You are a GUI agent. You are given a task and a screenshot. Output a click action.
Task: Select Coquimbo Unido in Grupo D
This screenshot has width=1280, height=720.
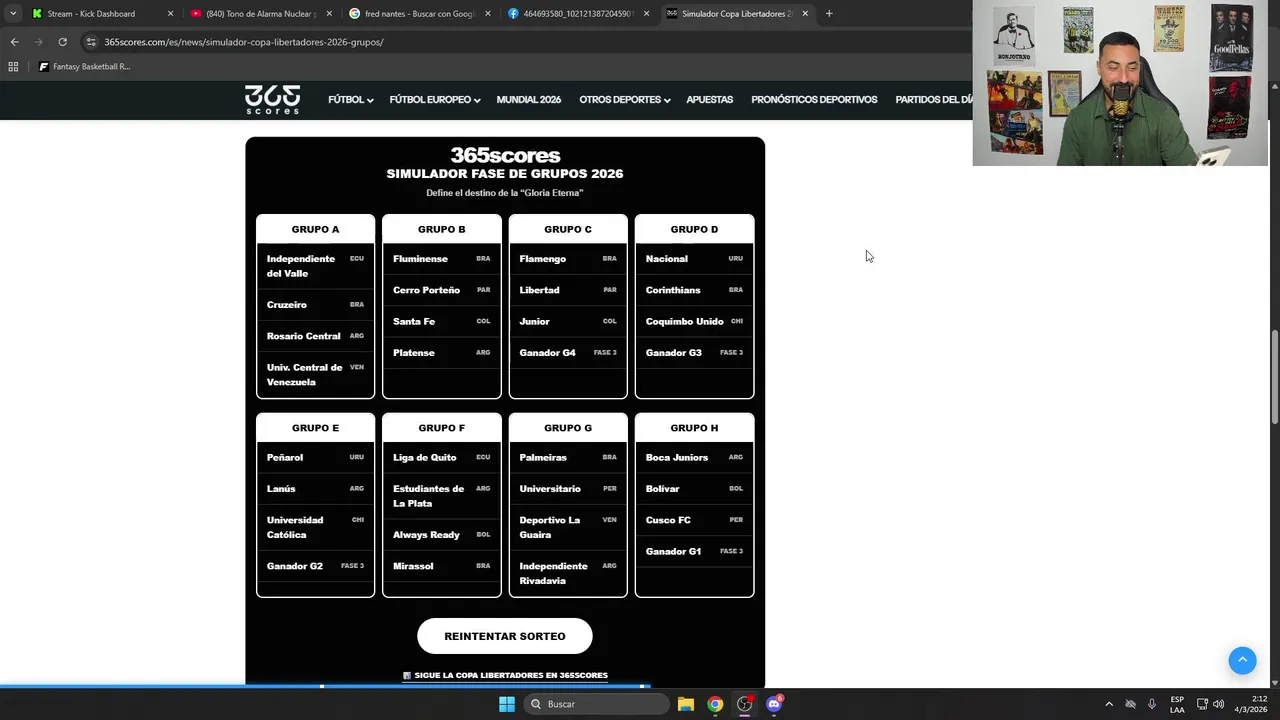point(694,322)
